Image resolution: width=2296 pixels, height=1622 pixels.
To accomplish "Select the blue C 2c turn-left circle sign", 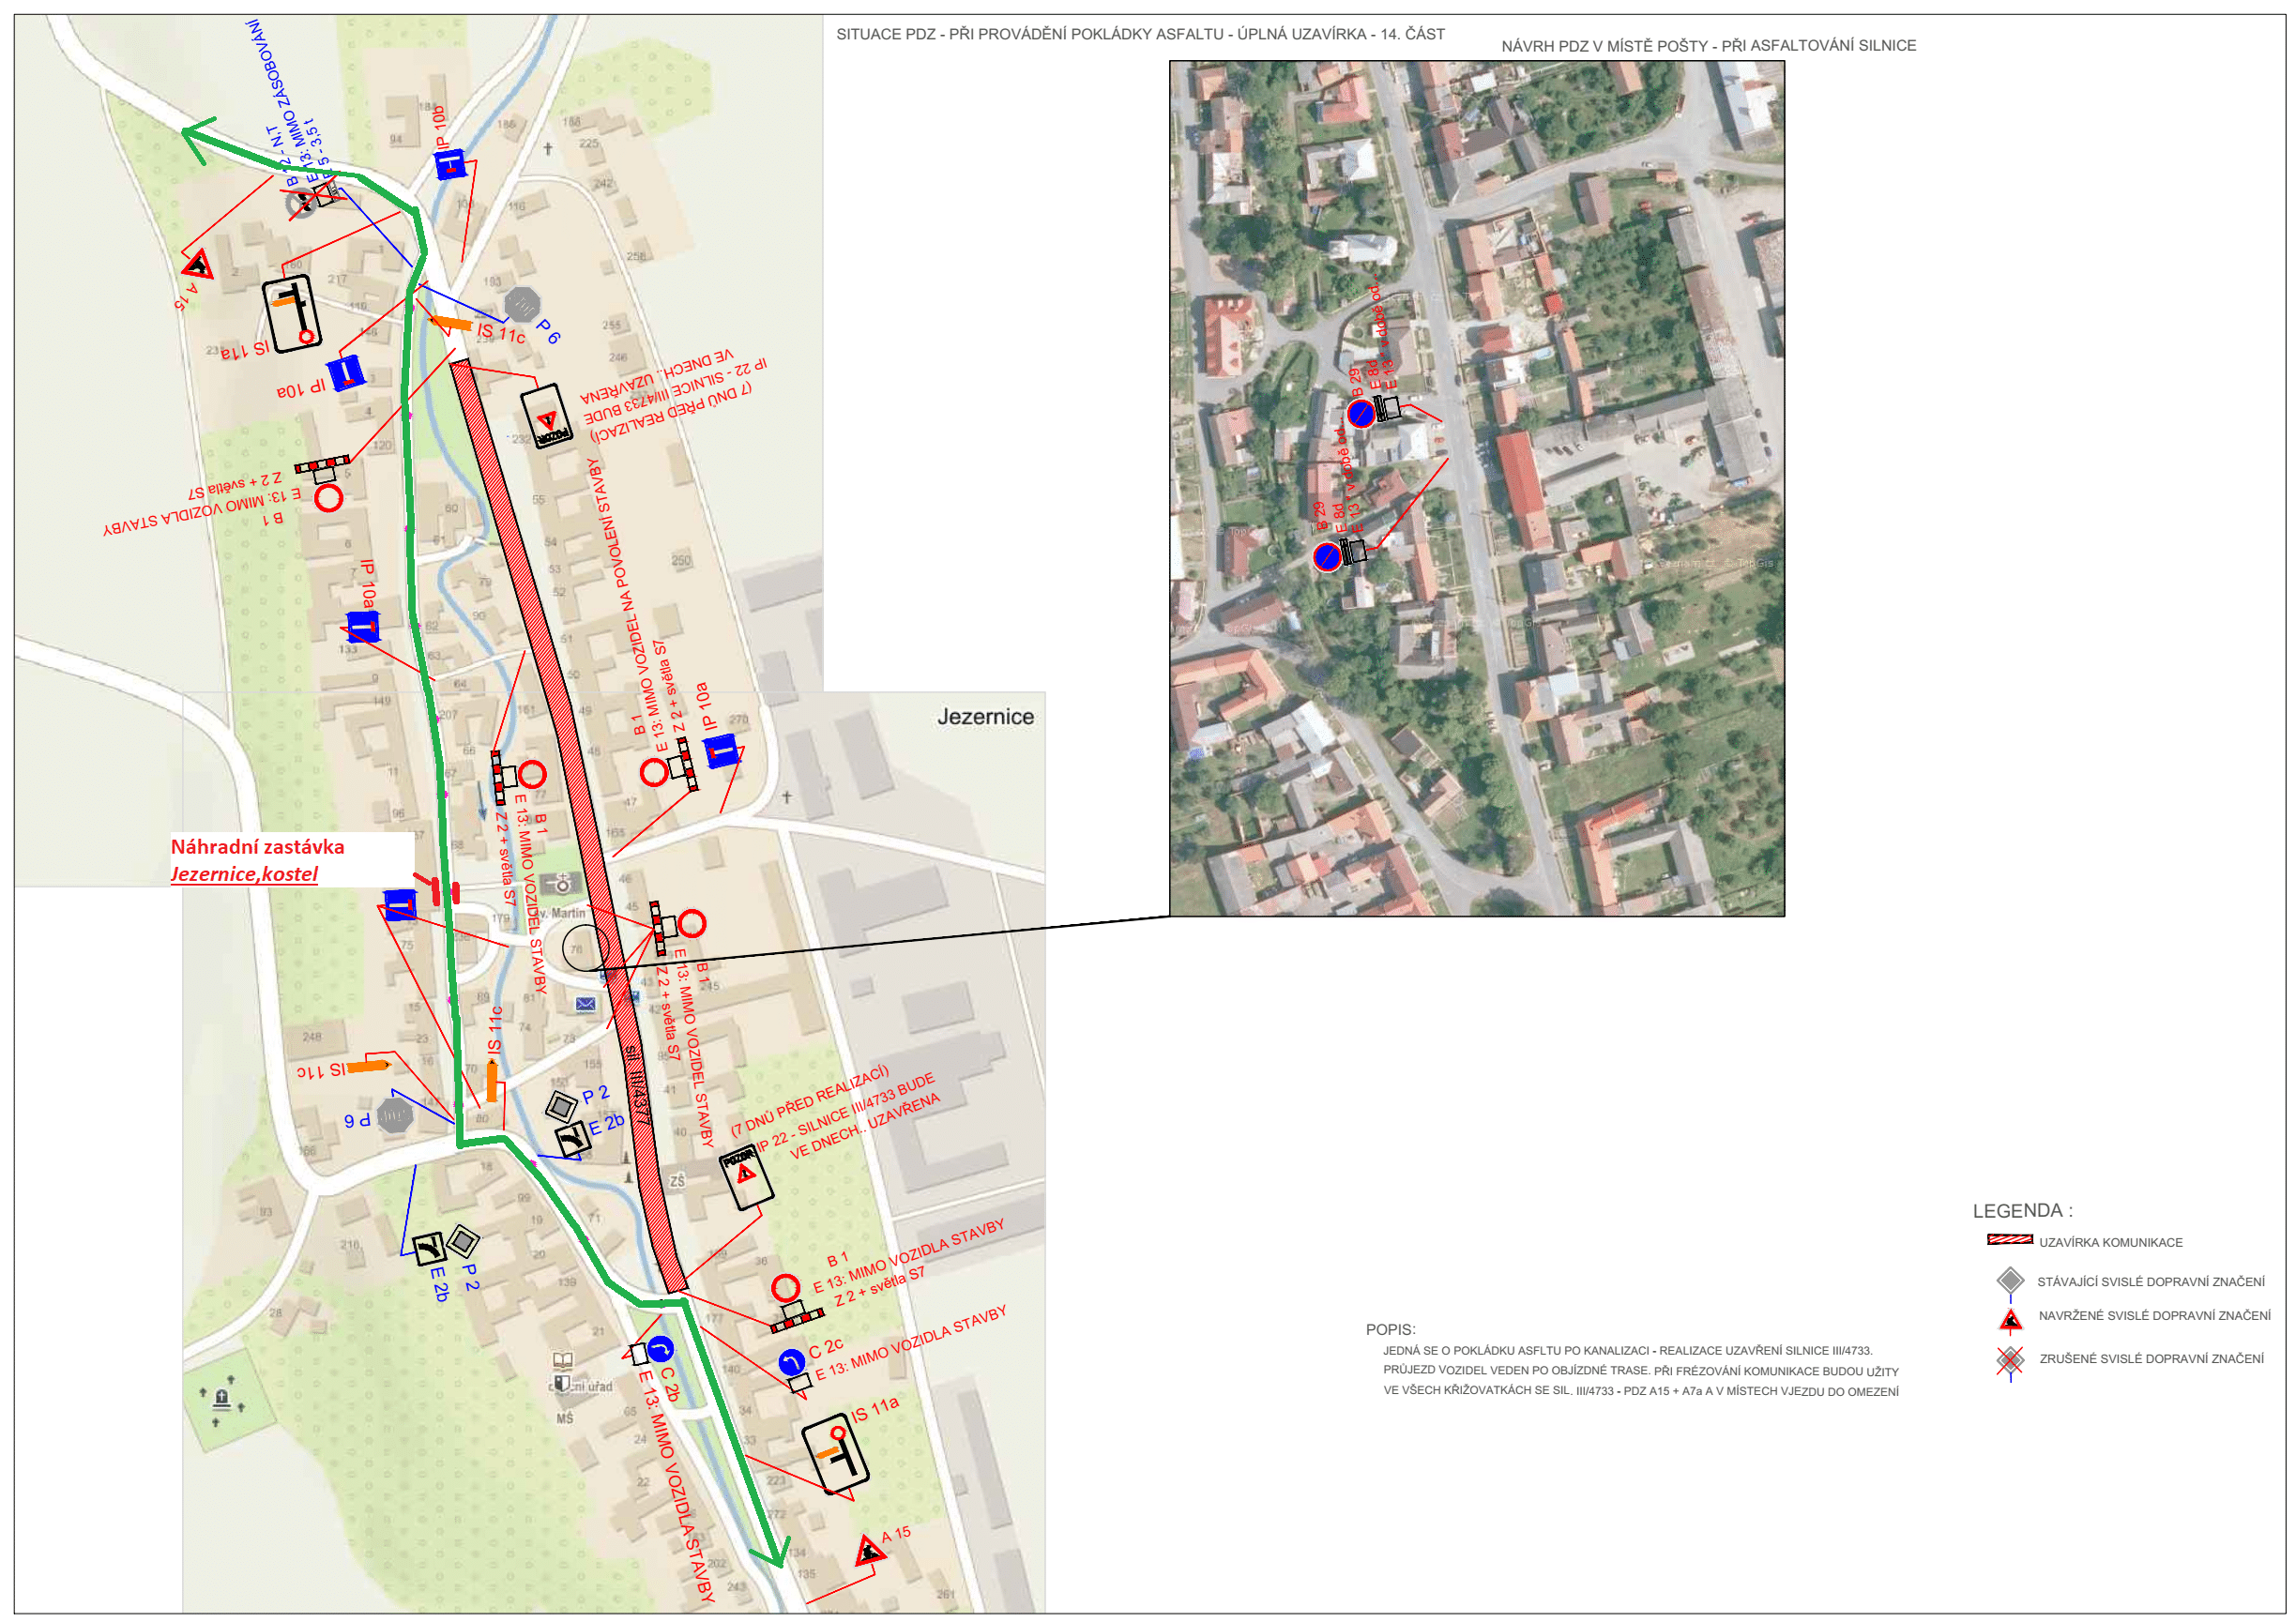I will 791,1362.
